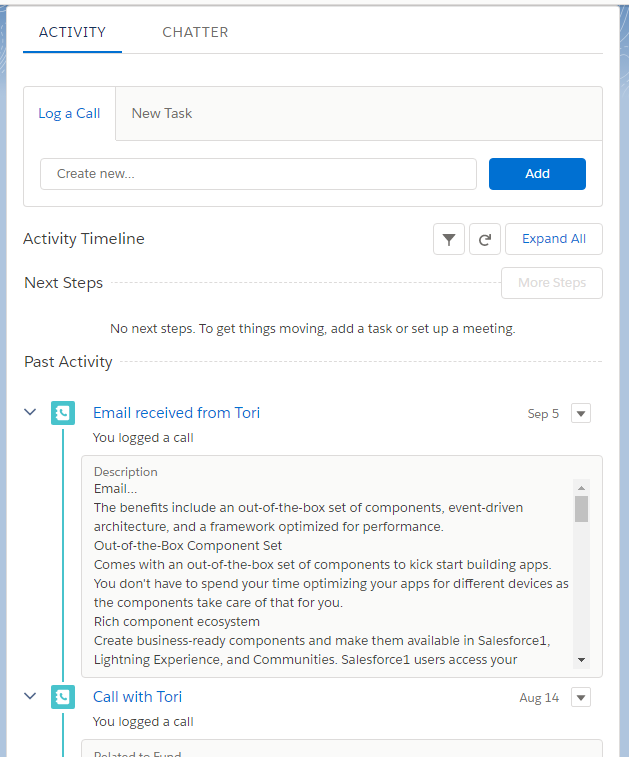Open actions menu for Aug 14 activity
This screenshot has height=757, width=629.
[581, 697]
